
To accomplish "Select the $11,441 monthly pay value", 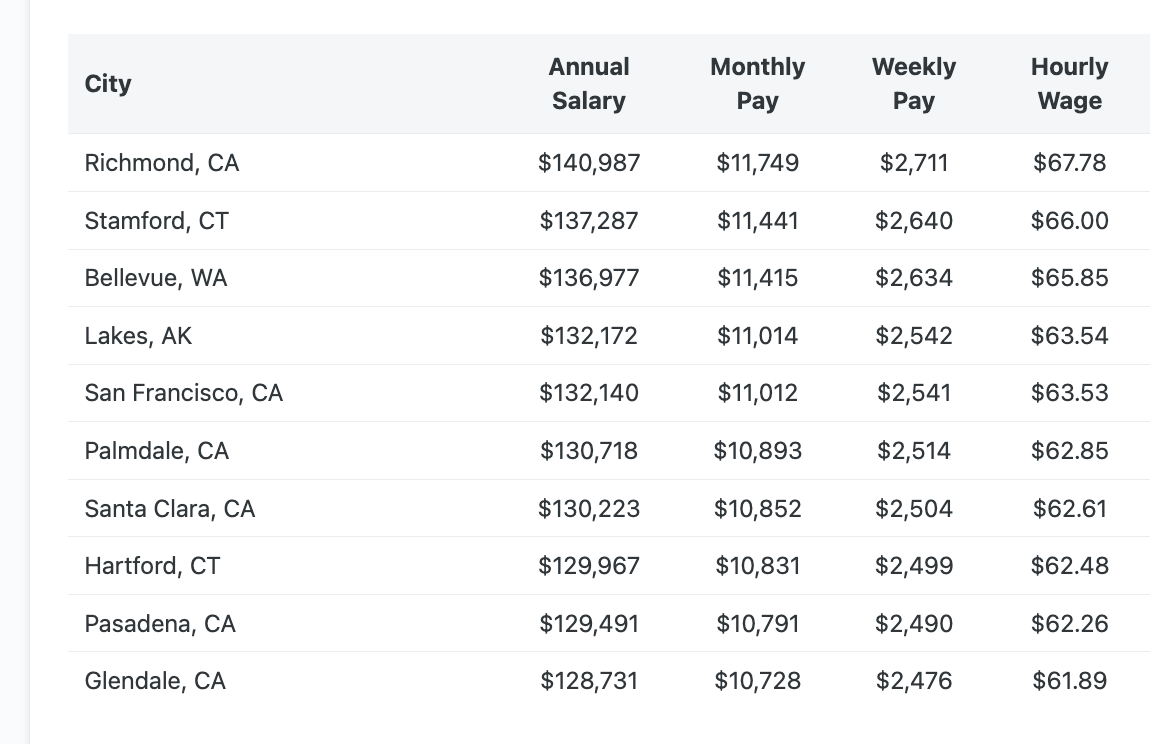I will click(757, 221).
